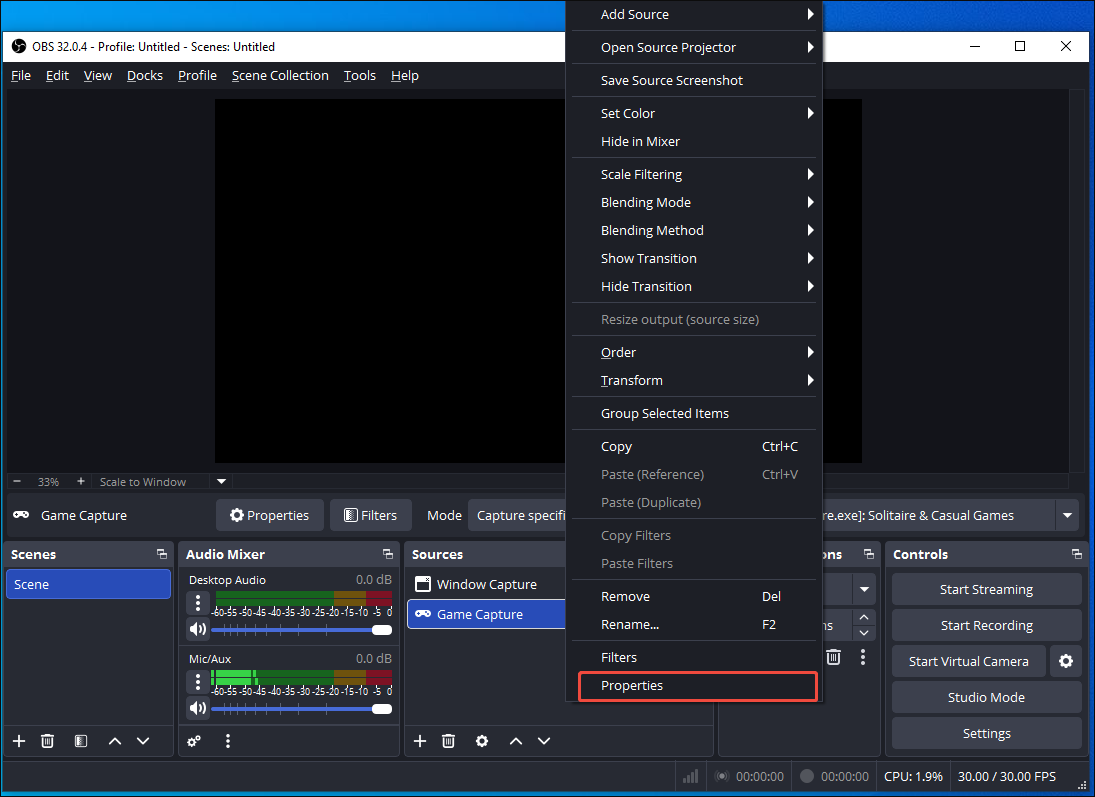Open OBS Settings
Image resolution: width=1095 pixels, height=797 pixels.
(x=985, y=733)
